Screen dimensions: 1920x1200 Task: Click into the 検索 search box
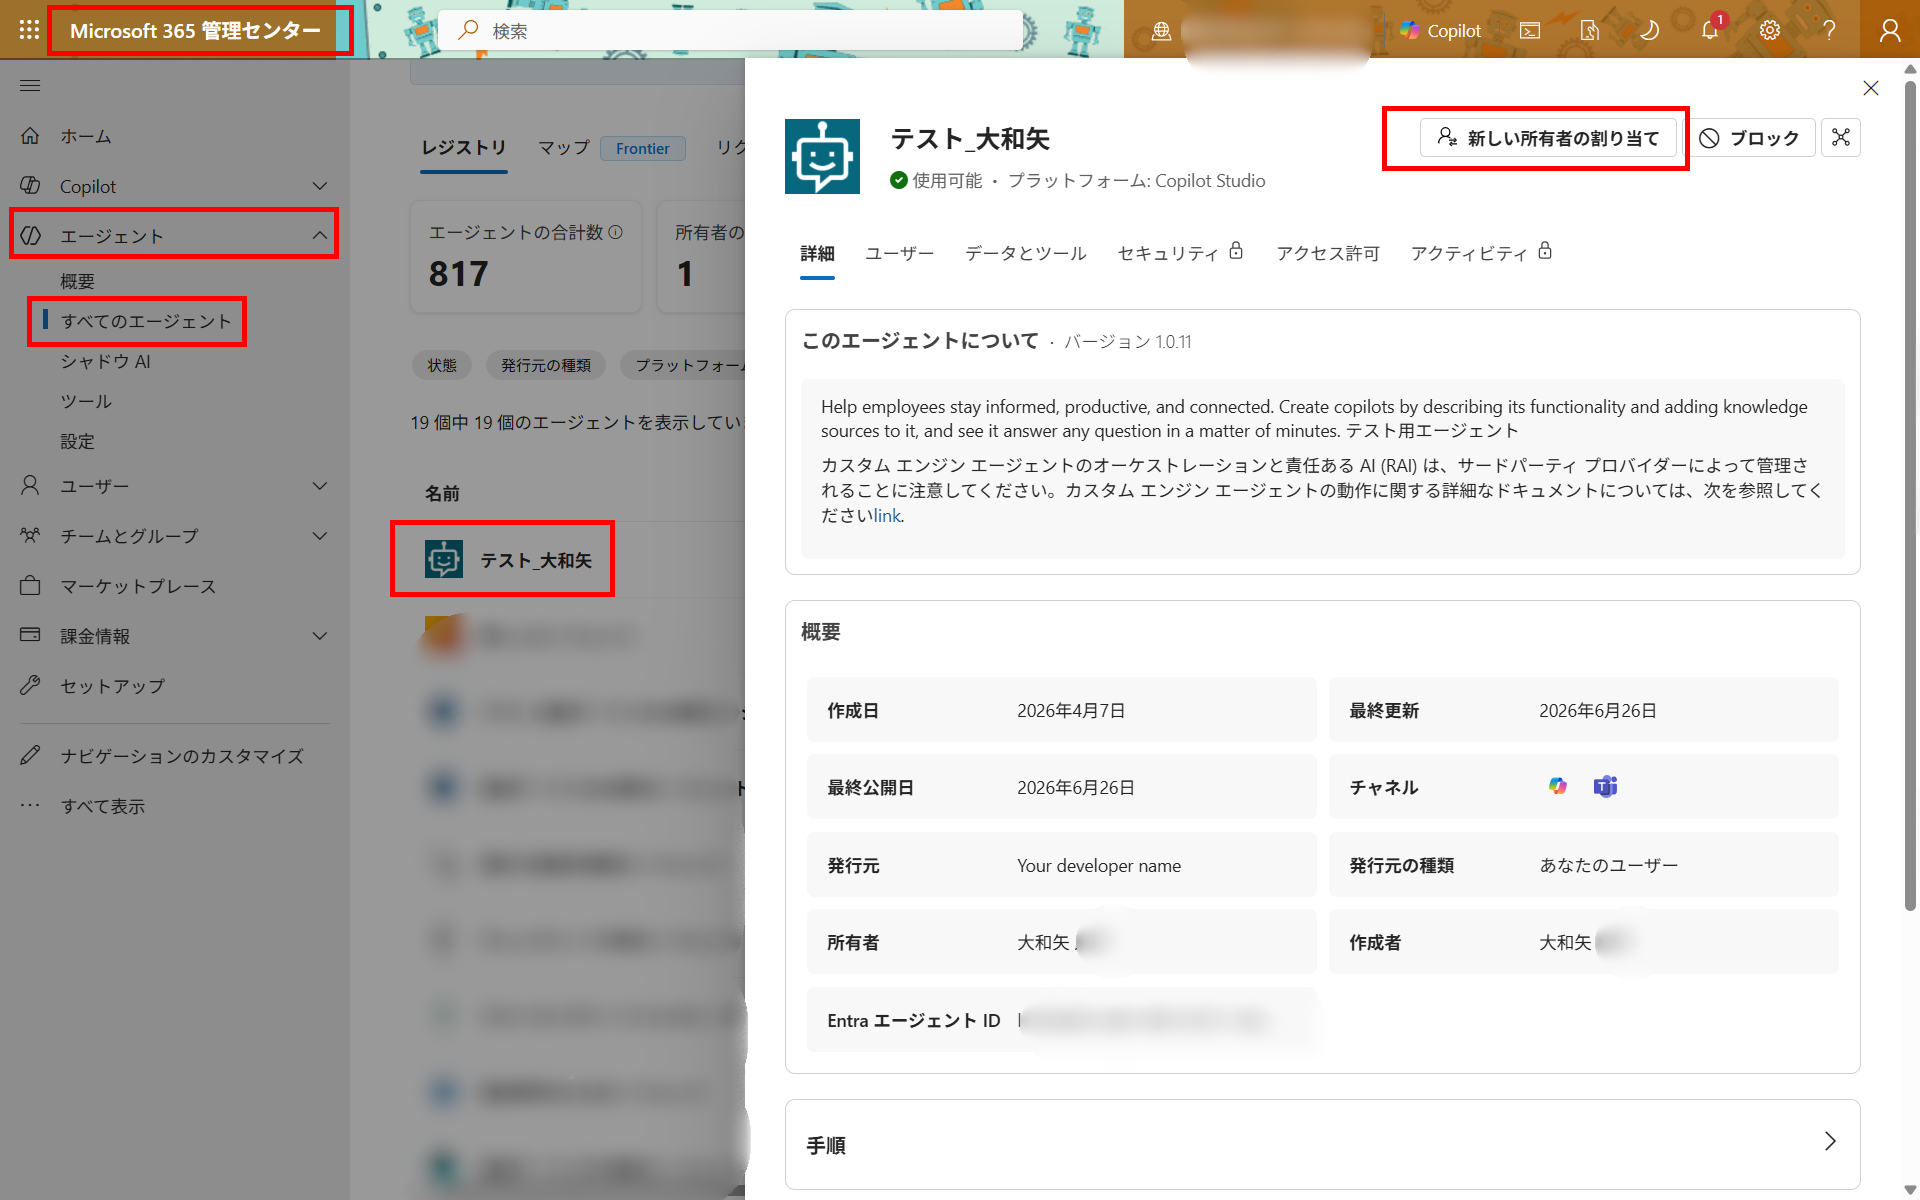pyautogui.click(x=730, y=31)
